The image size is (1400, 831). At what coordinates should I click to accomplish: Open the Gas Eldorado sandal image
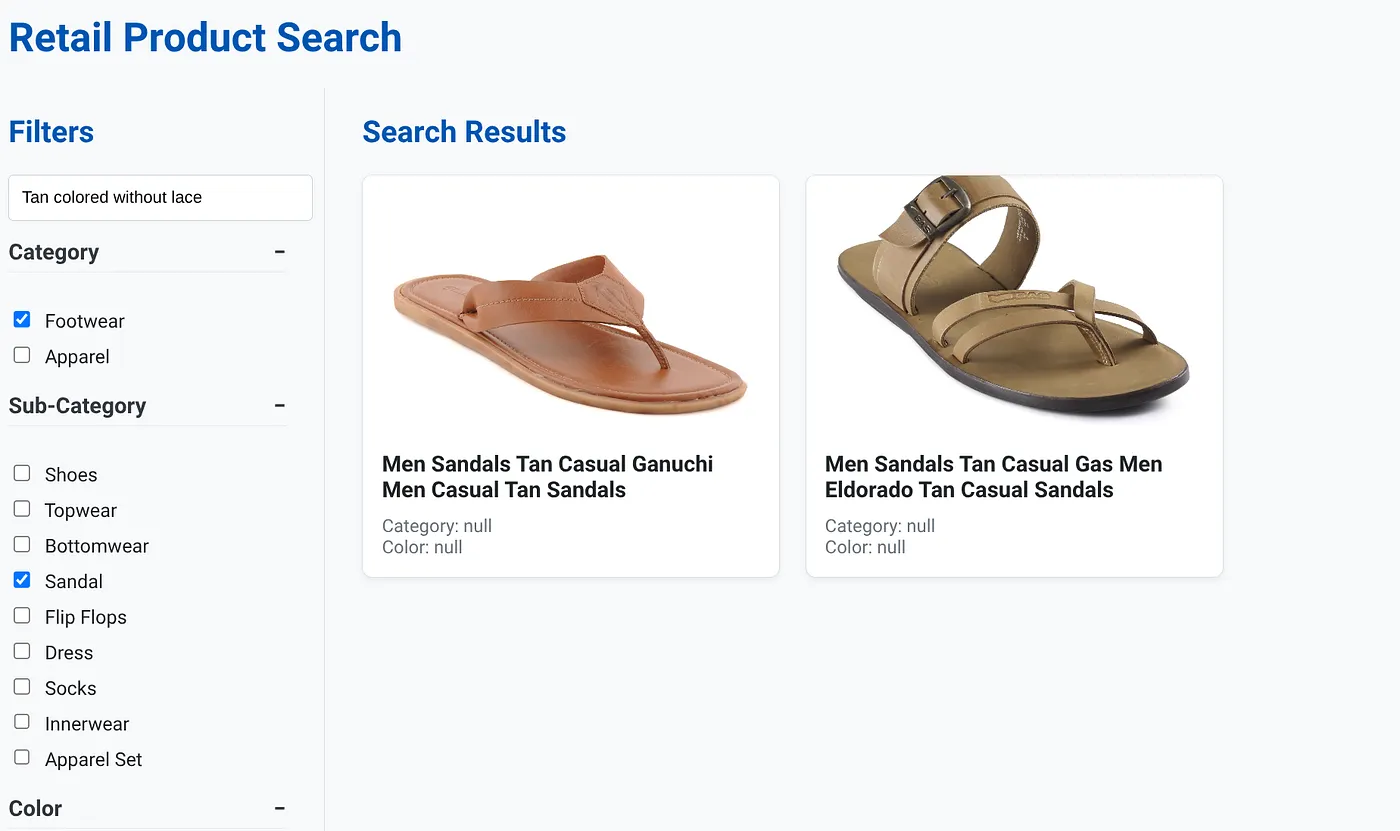1013,298
